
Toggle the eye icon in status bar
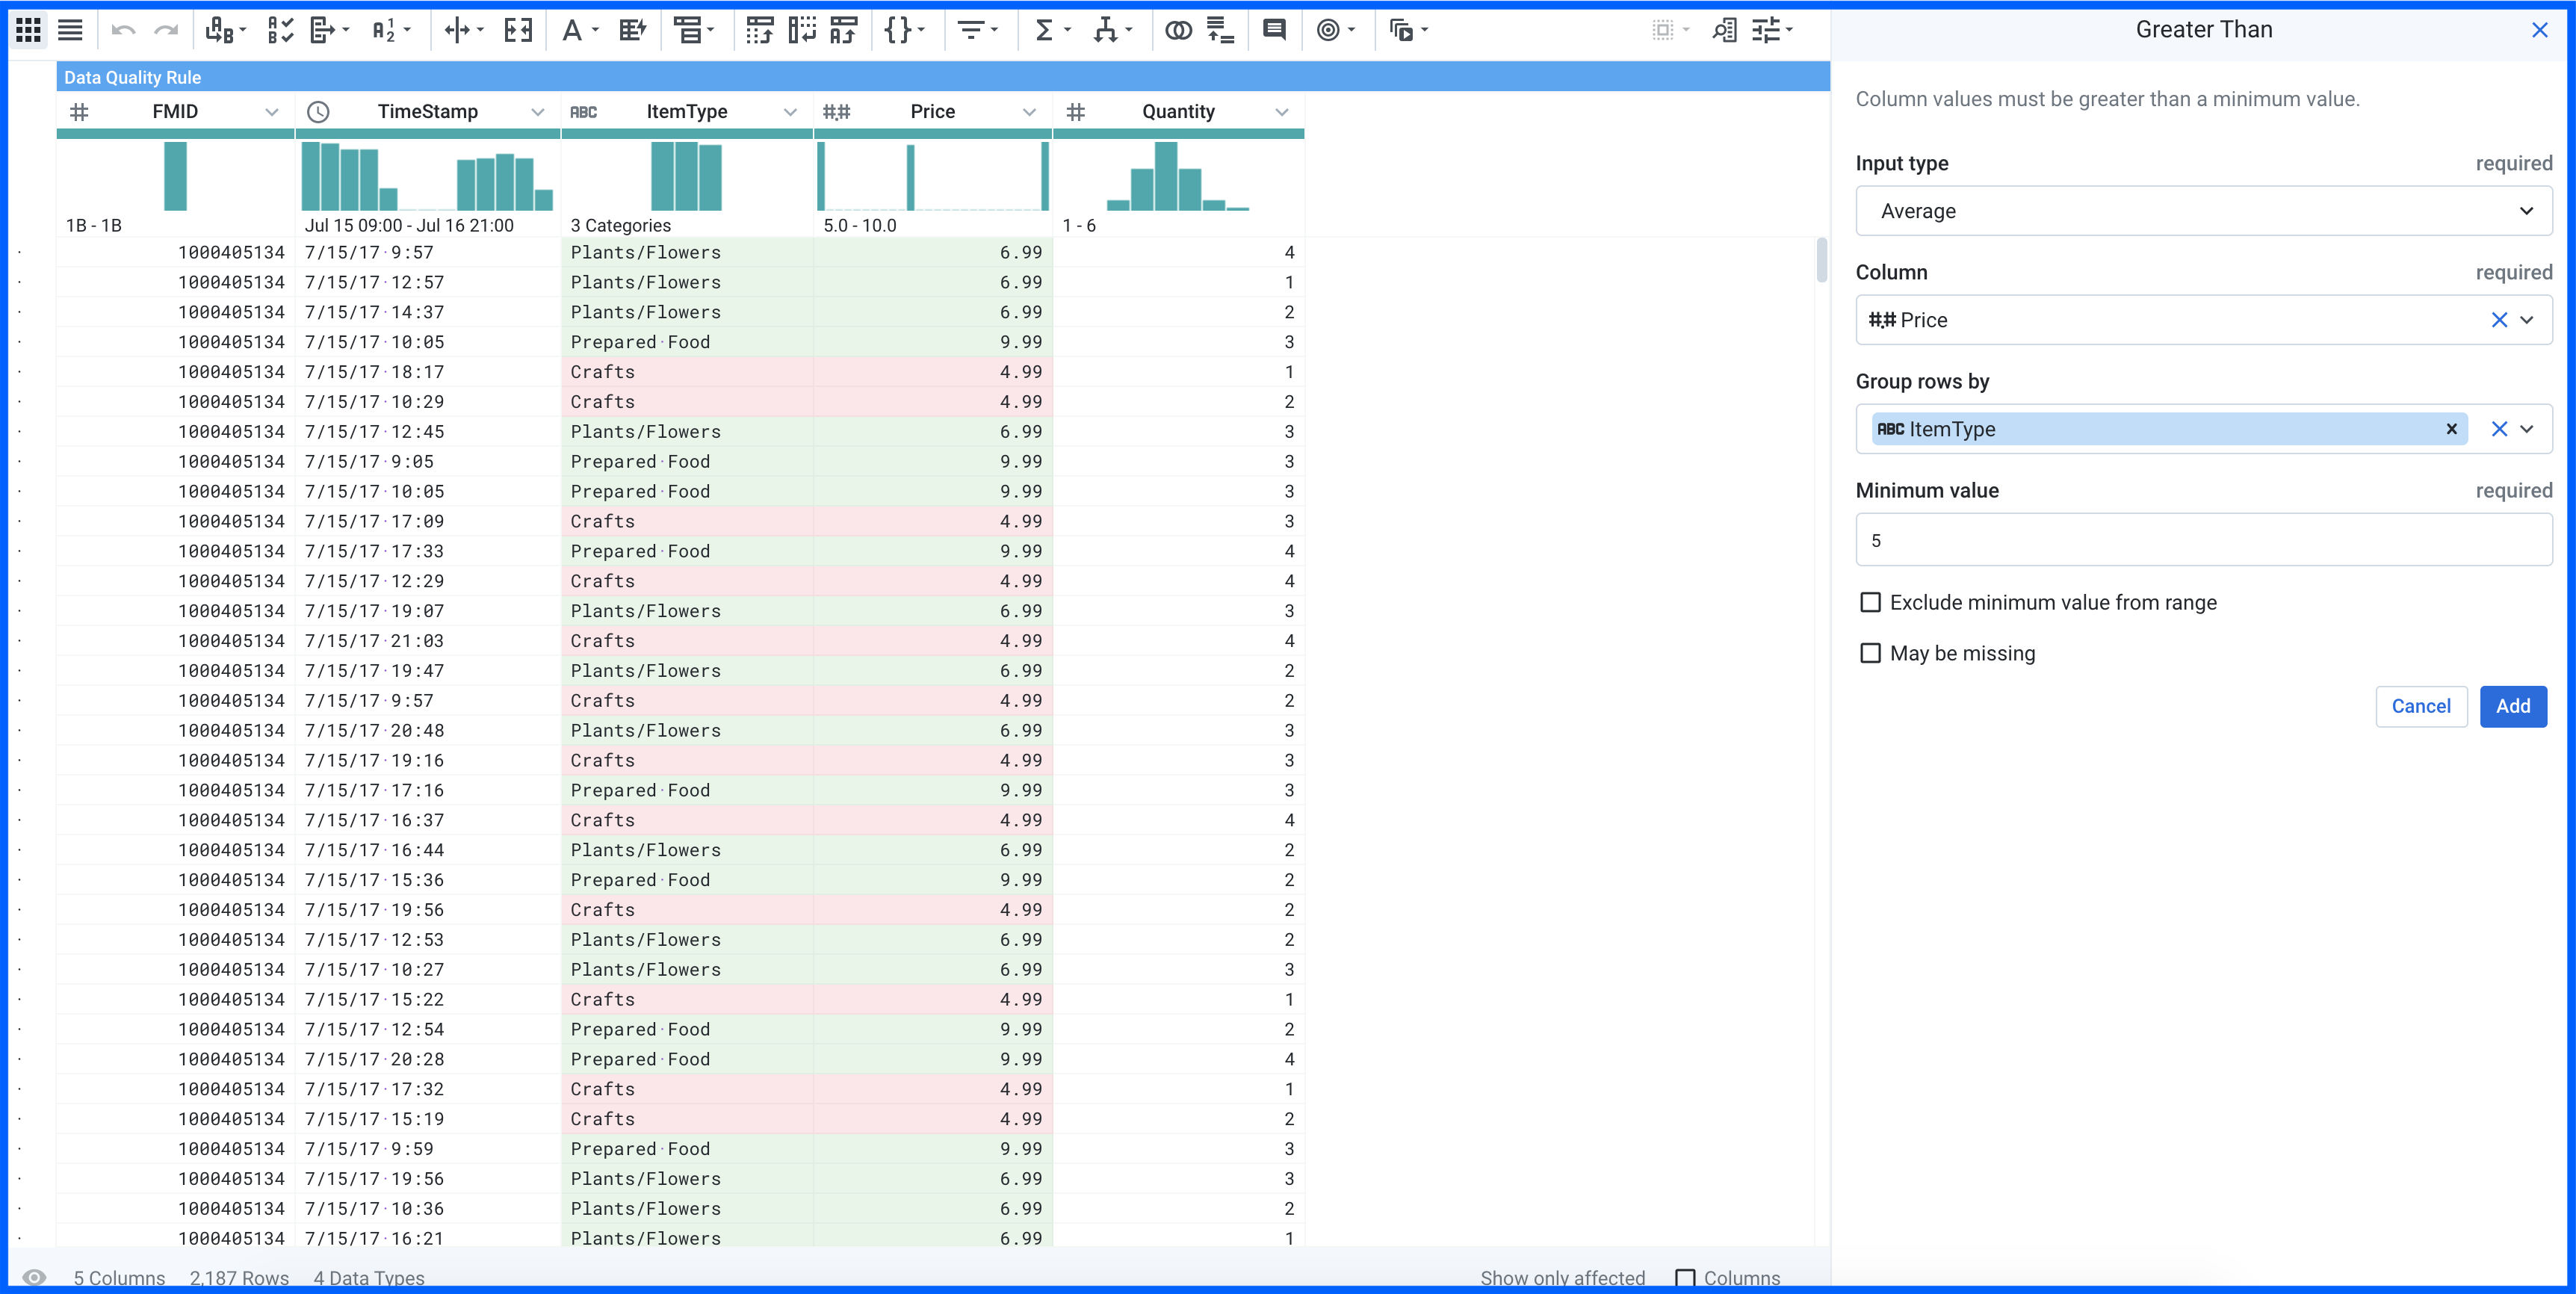[x=34, y=1277]
